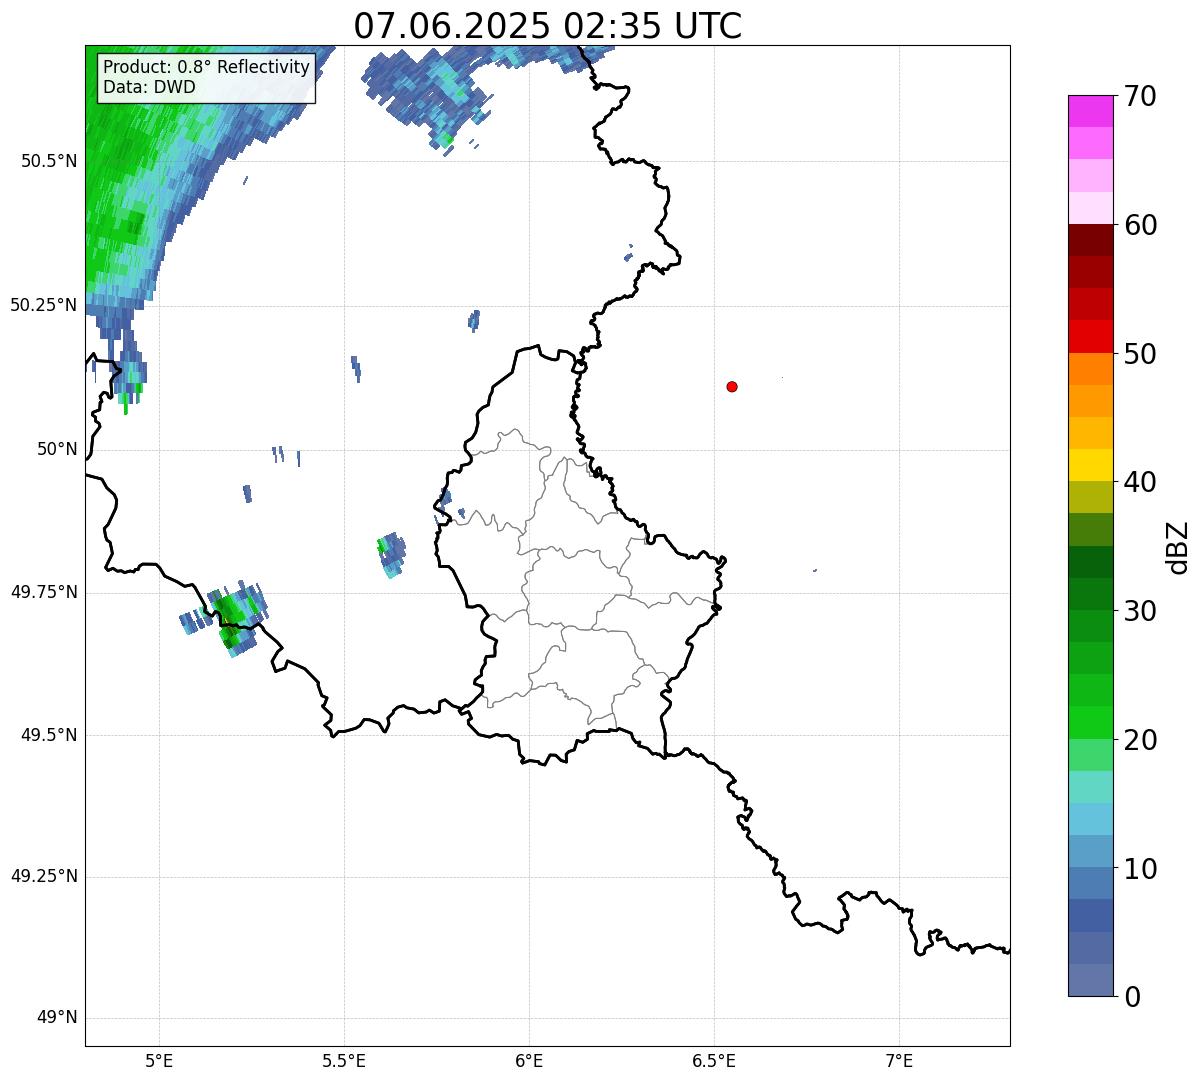Click the '49.5°N' latitude label

pyautogui.click(x=48, y=735)
